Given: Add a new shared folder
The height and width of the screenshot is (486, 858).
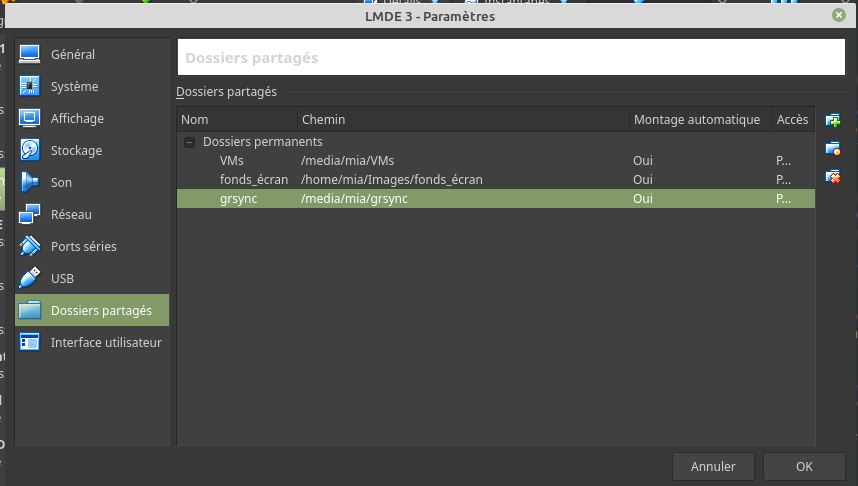Looking at the screenshot, I should pyautogui.click(x=833, y=120).
